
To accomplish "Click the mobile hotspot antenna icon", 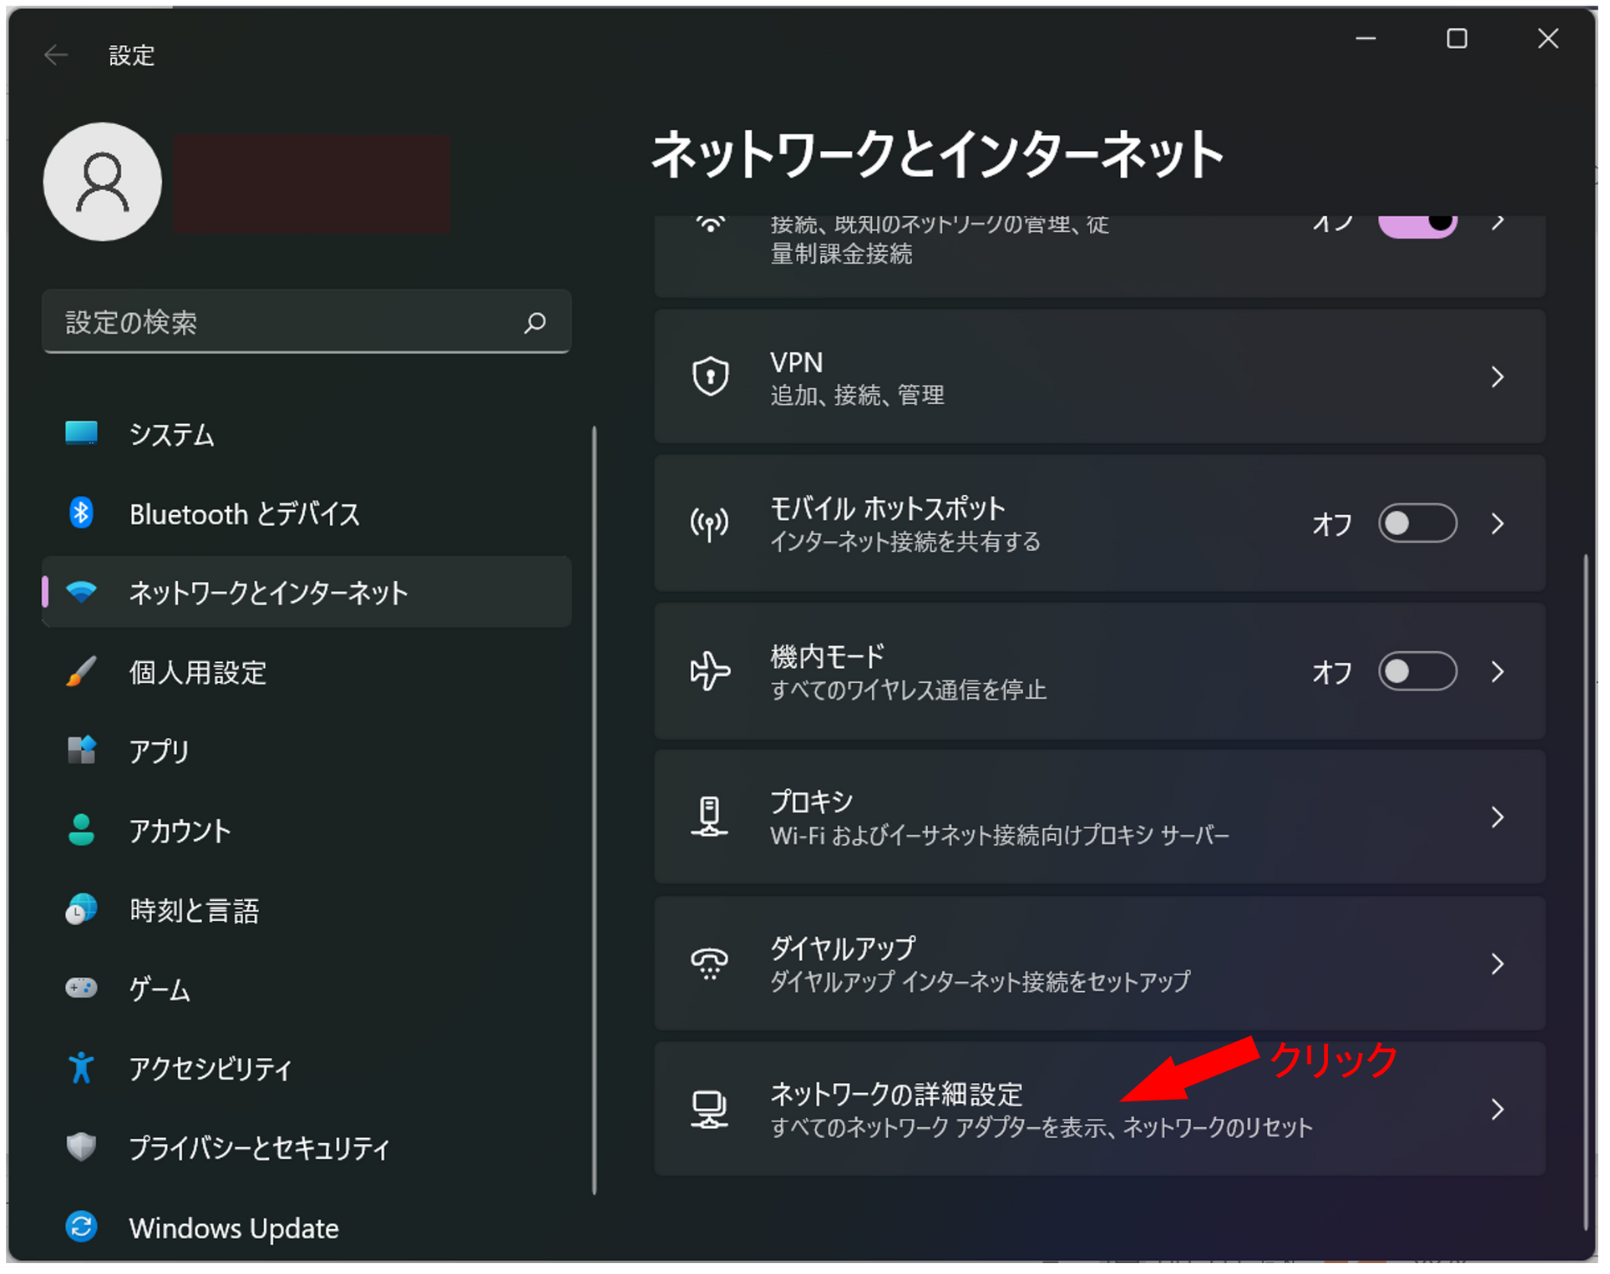I will 710,524.
